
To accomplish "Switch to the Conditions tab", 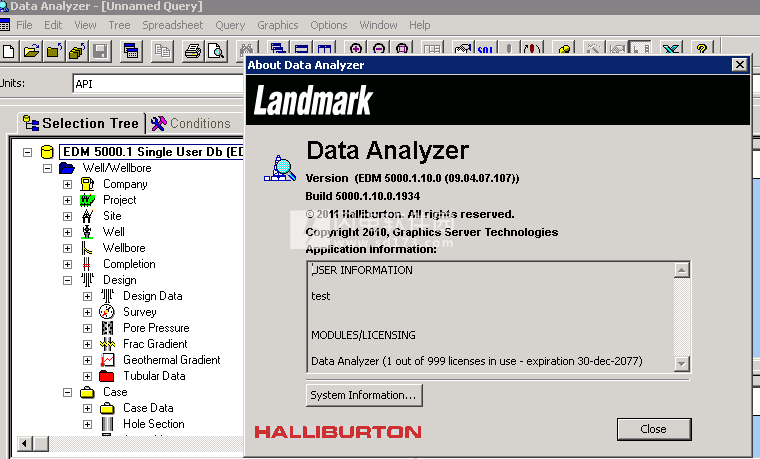I will pos(190,124).
